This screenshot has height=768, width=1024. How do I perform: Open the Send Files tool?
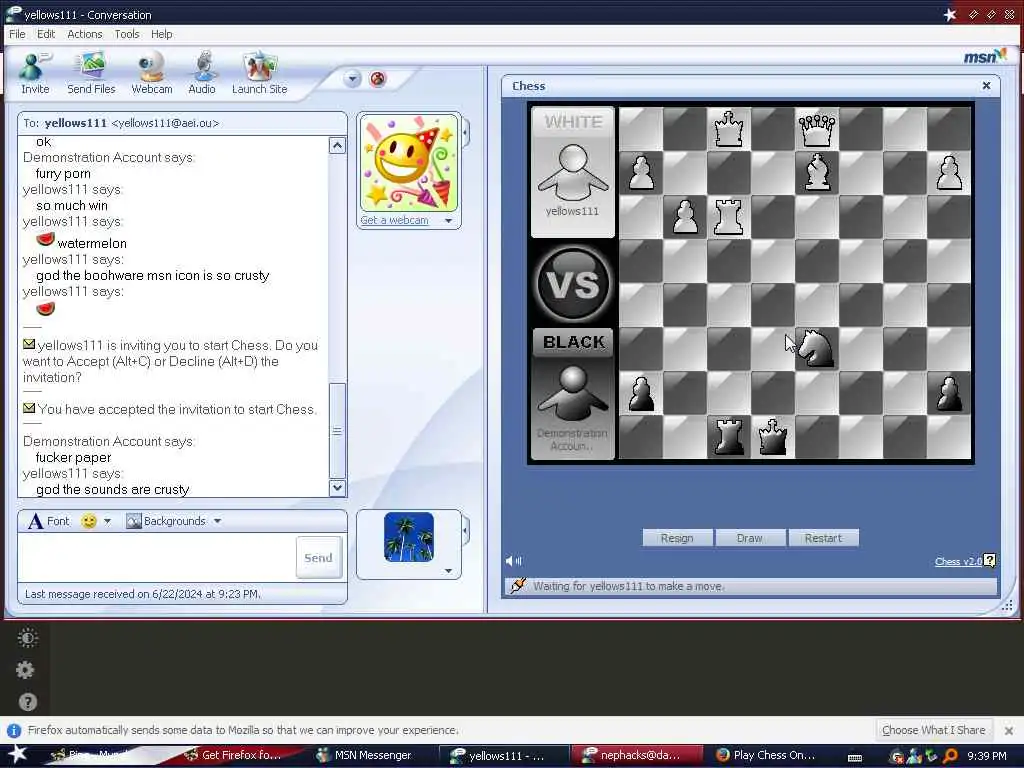(x=91, y=72)
